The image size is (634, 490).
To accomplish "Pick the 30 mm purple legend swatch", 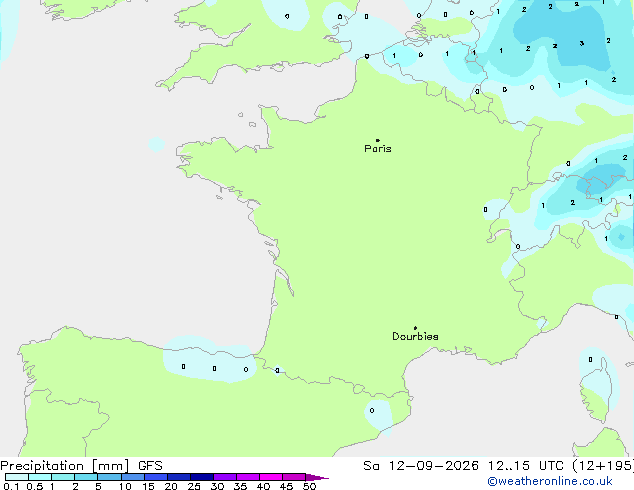I will click(x=225, y=477).
